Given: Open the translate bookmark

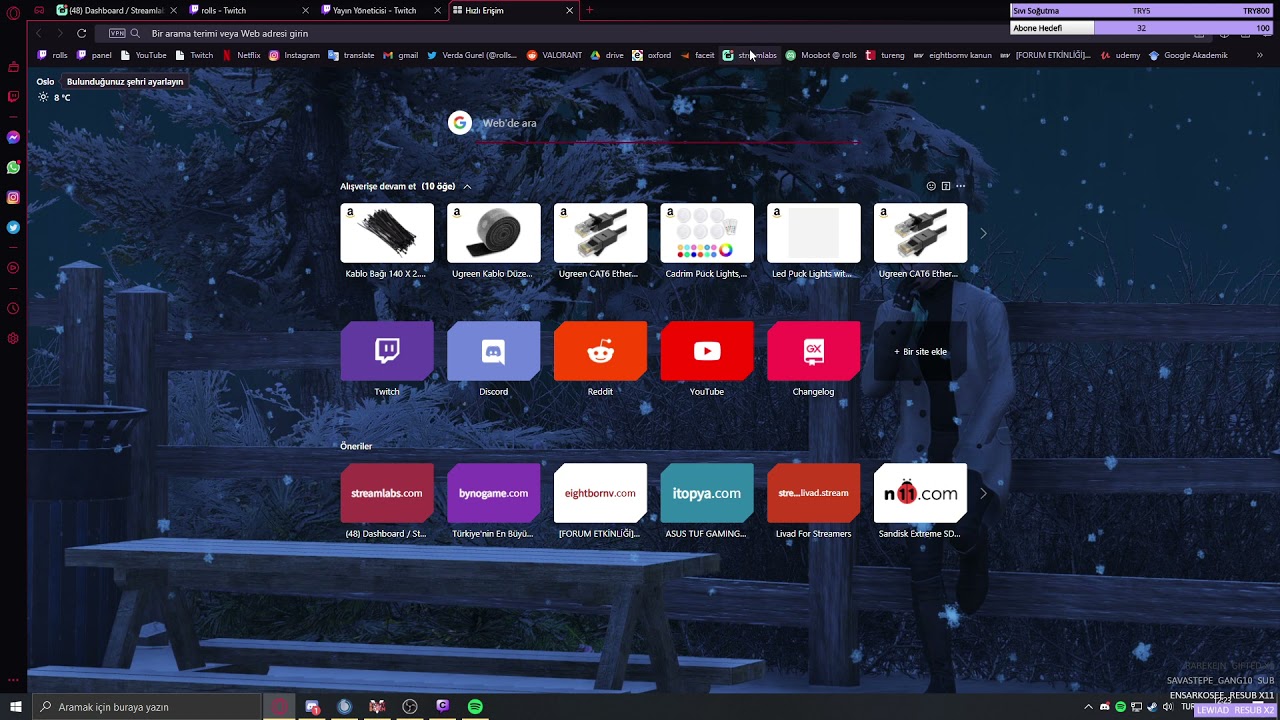Looking at the screenshot, I should [351, 55].
